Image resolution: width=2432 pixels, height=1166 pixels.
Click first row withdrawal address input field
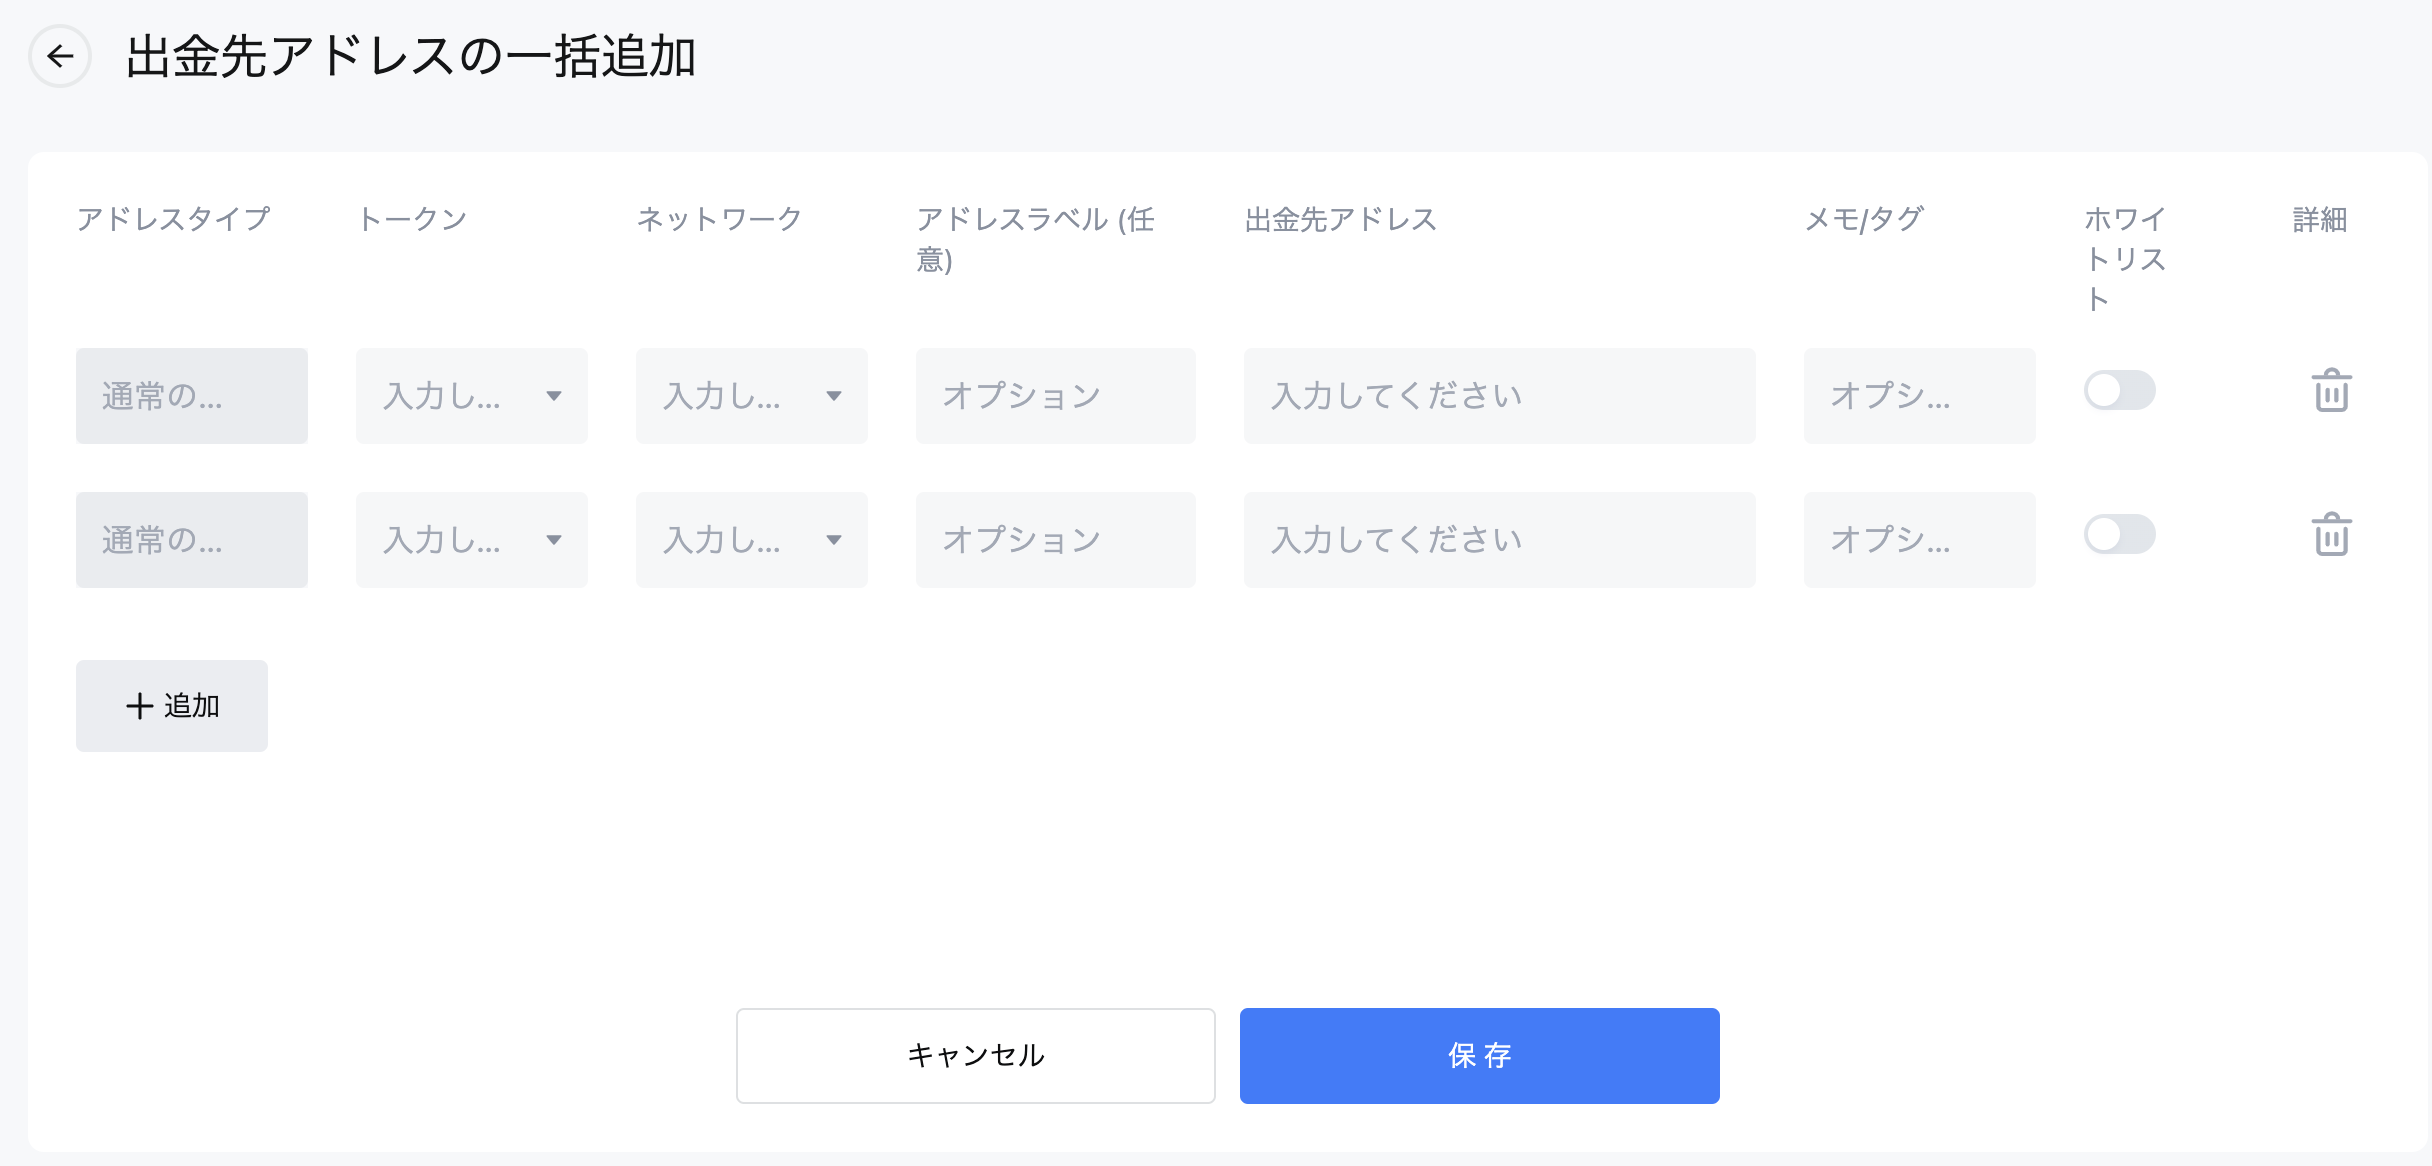[x=1499, y=396]
